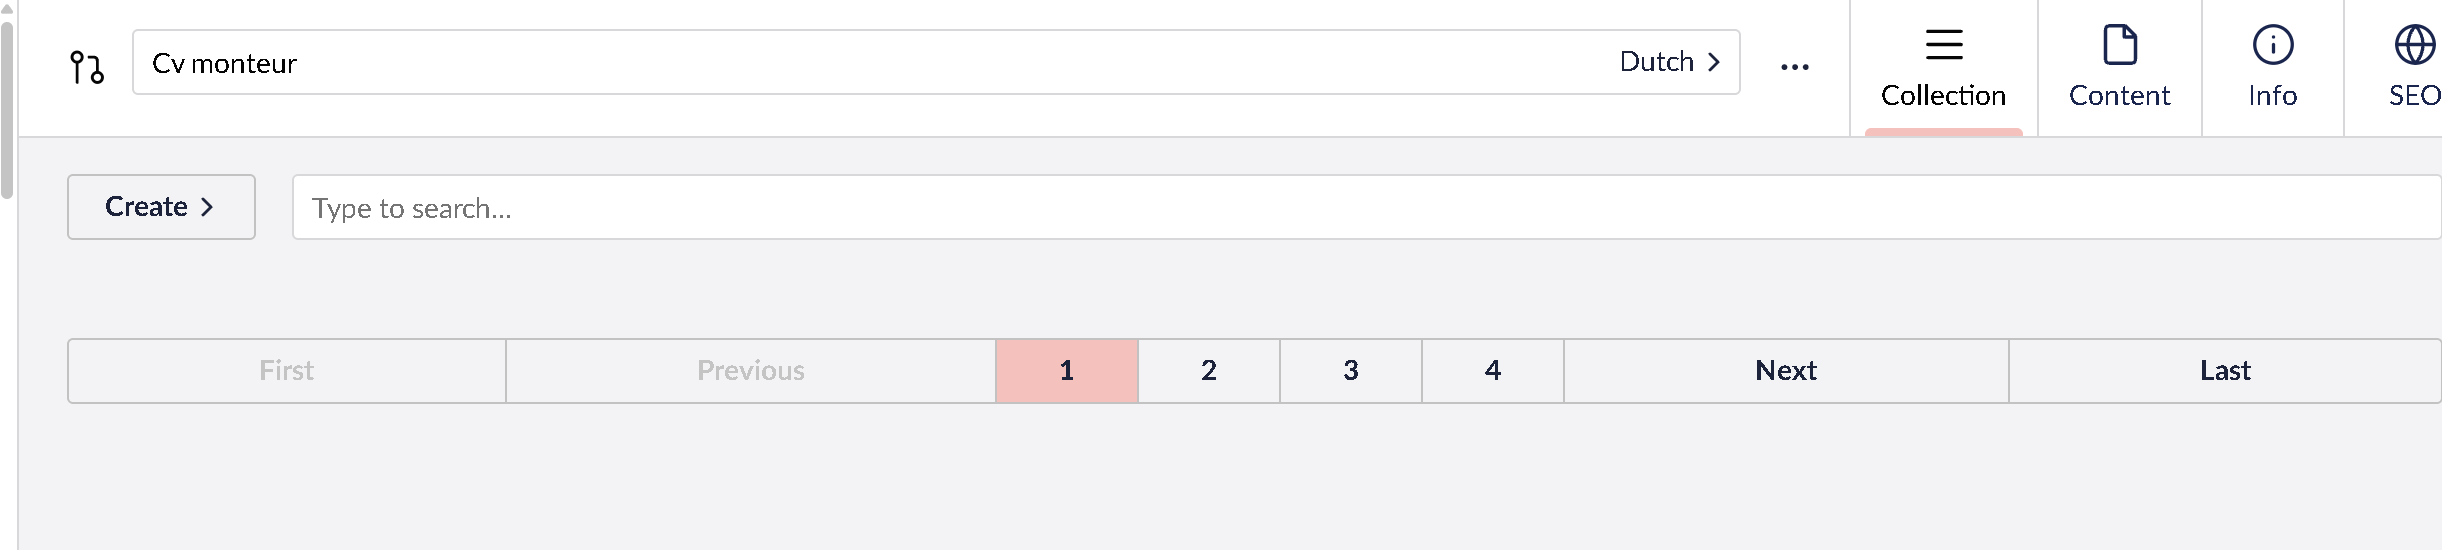
Task: Jump to the Last page
Action: (2224, 371)
